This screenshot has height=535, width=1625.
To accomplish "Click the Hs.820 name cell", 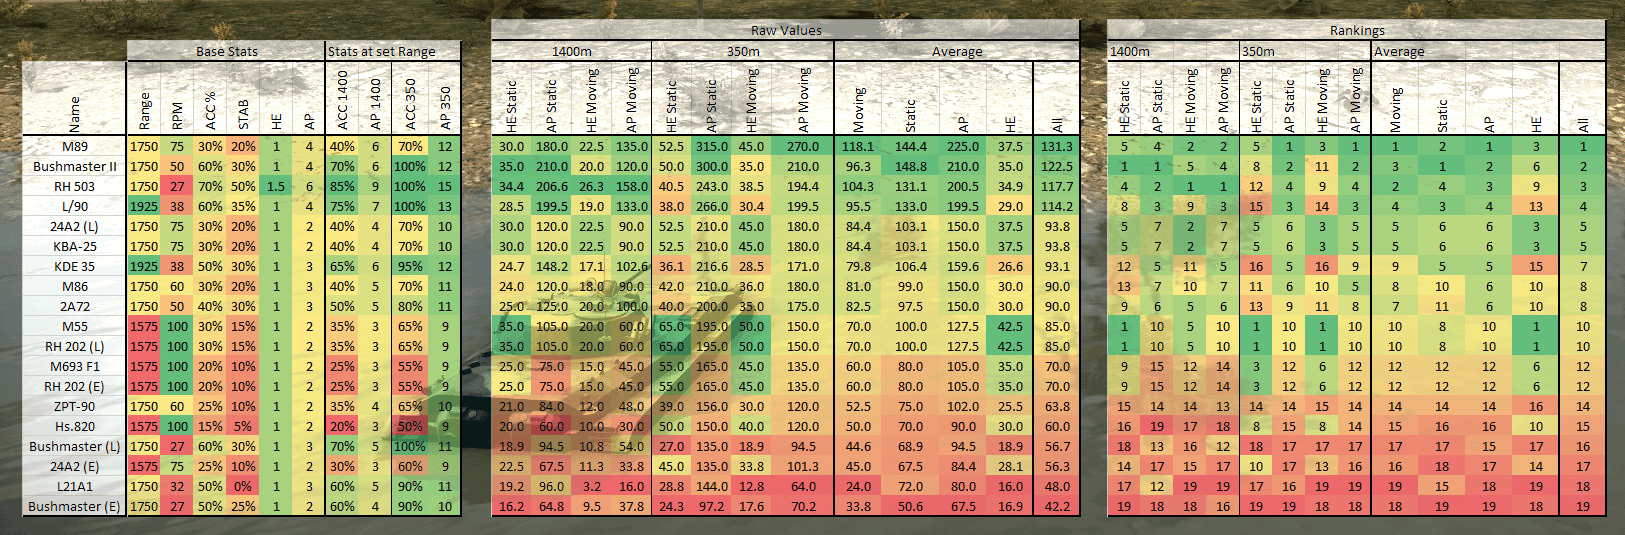I will 75,426.
